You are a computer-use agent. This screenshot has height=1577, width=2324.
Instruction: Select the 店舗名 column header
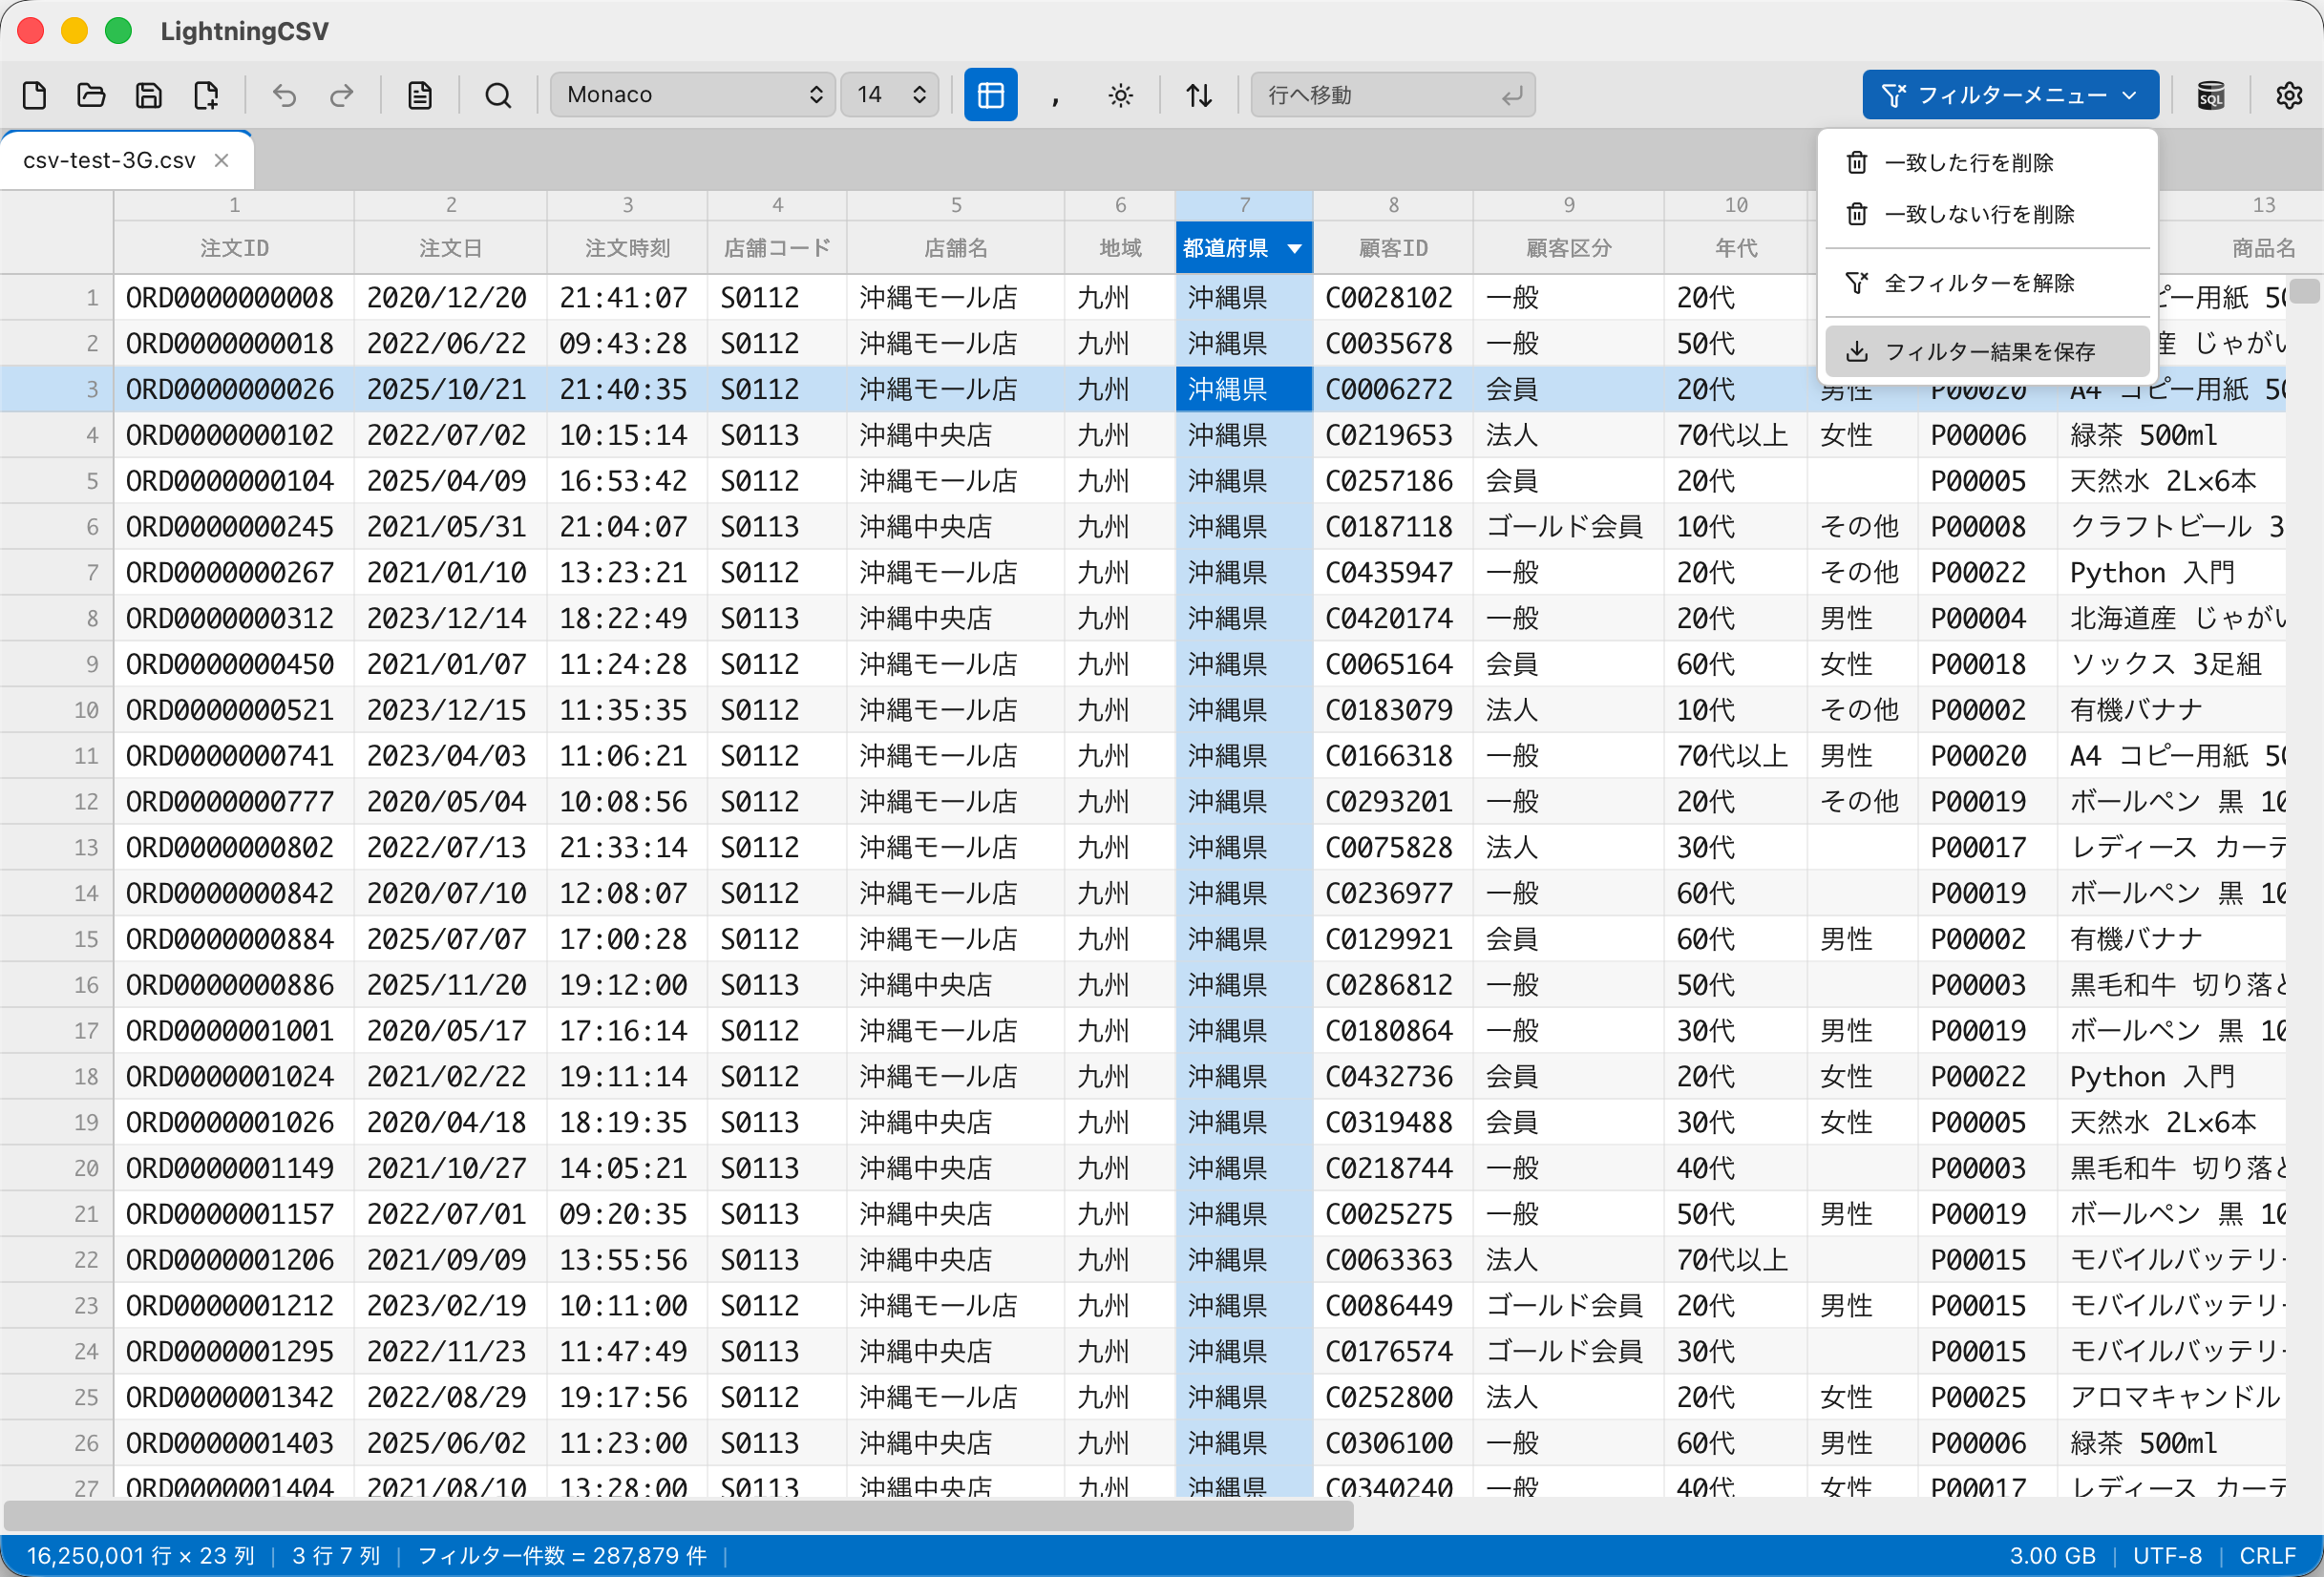pyautogui.click(x=956, y=248)
